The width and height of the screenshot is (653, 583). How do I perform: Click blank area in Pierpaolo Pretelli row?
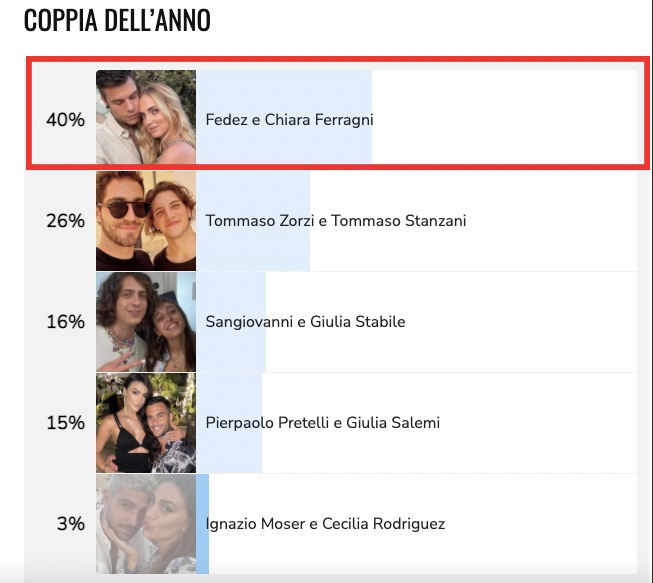537,423
